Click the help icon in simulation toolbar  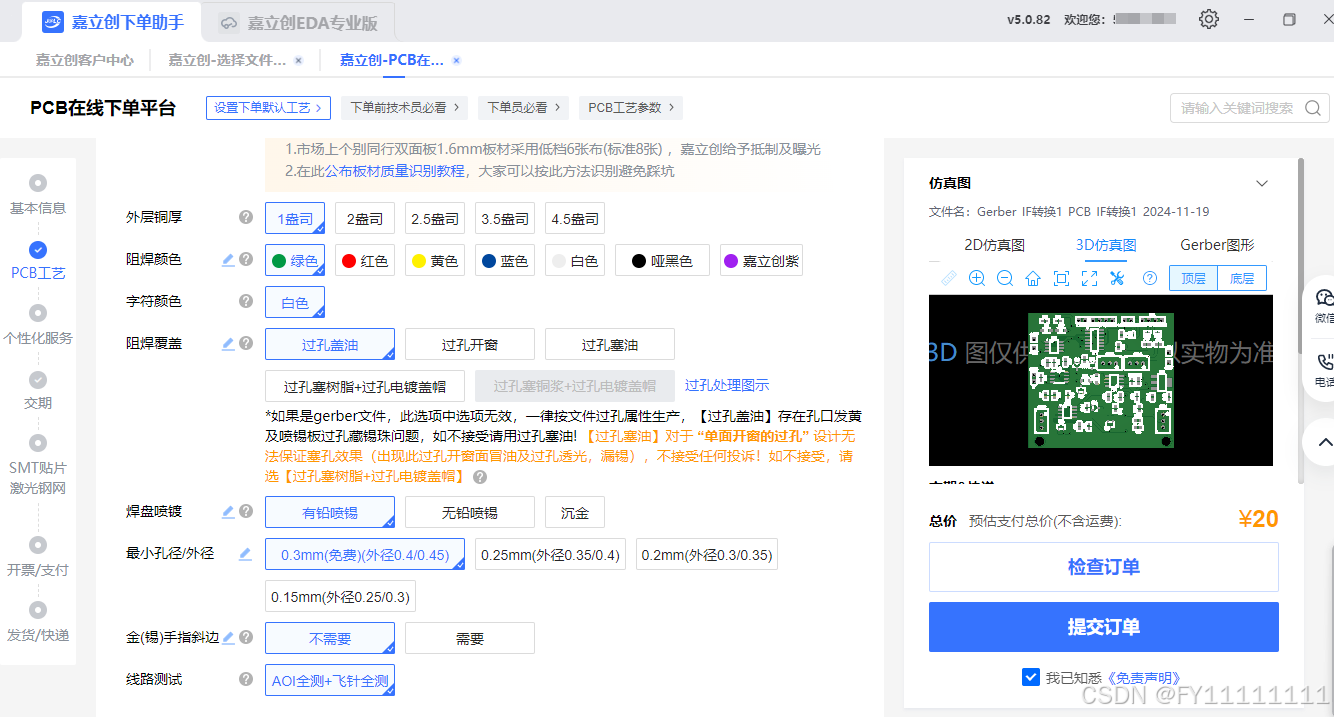[x=1150, y=278]
